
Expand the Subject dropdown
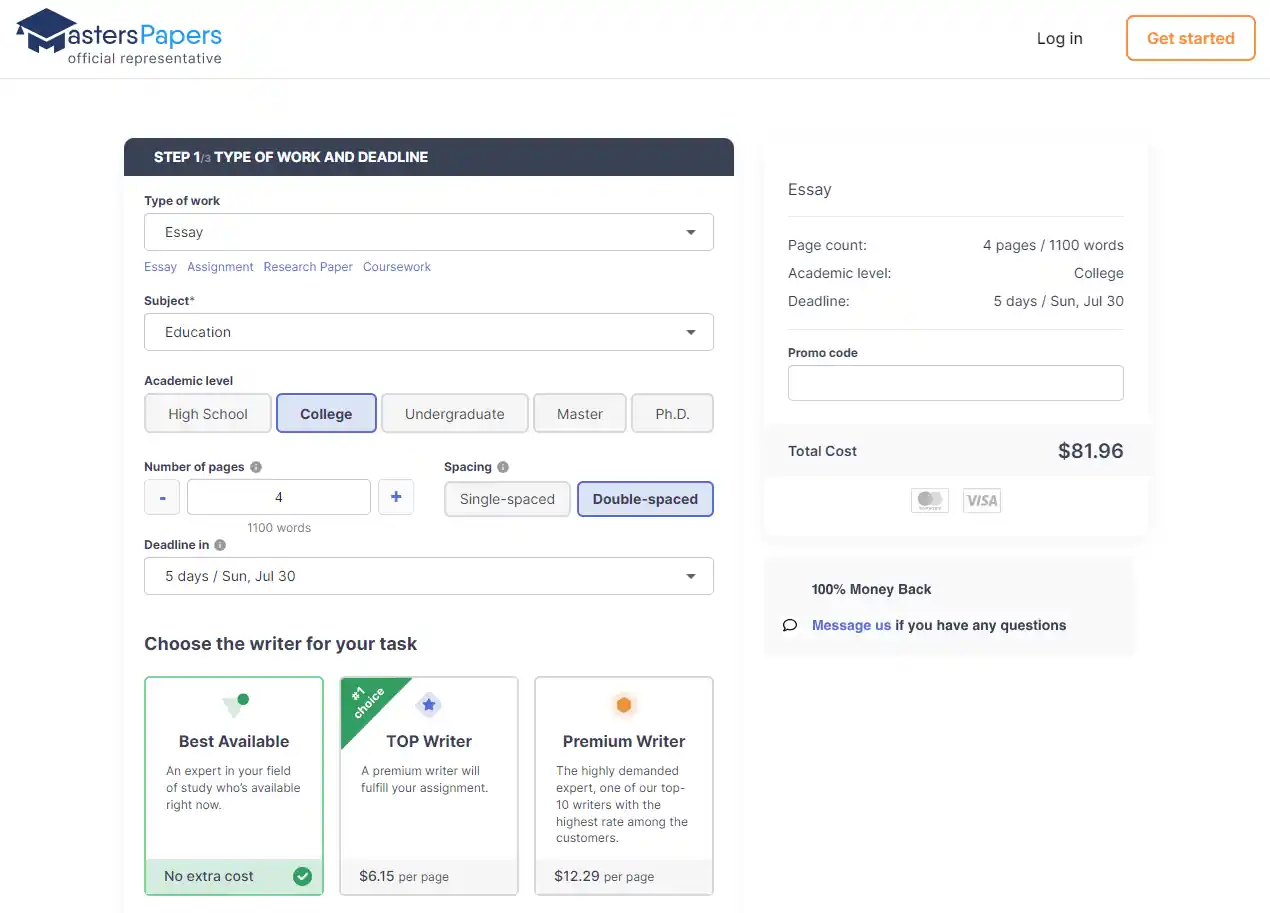point(428,332)
